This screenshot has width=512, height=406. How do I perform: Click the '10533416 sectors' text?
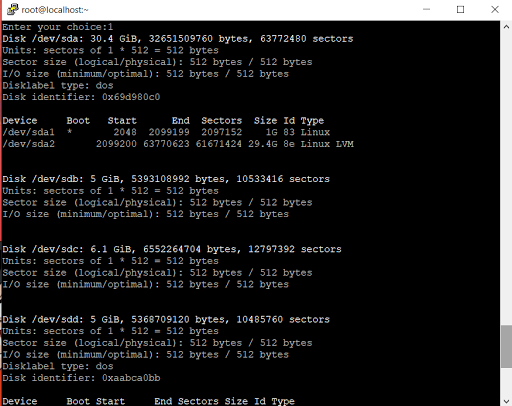pyautogui.click(x=283, y=179)
